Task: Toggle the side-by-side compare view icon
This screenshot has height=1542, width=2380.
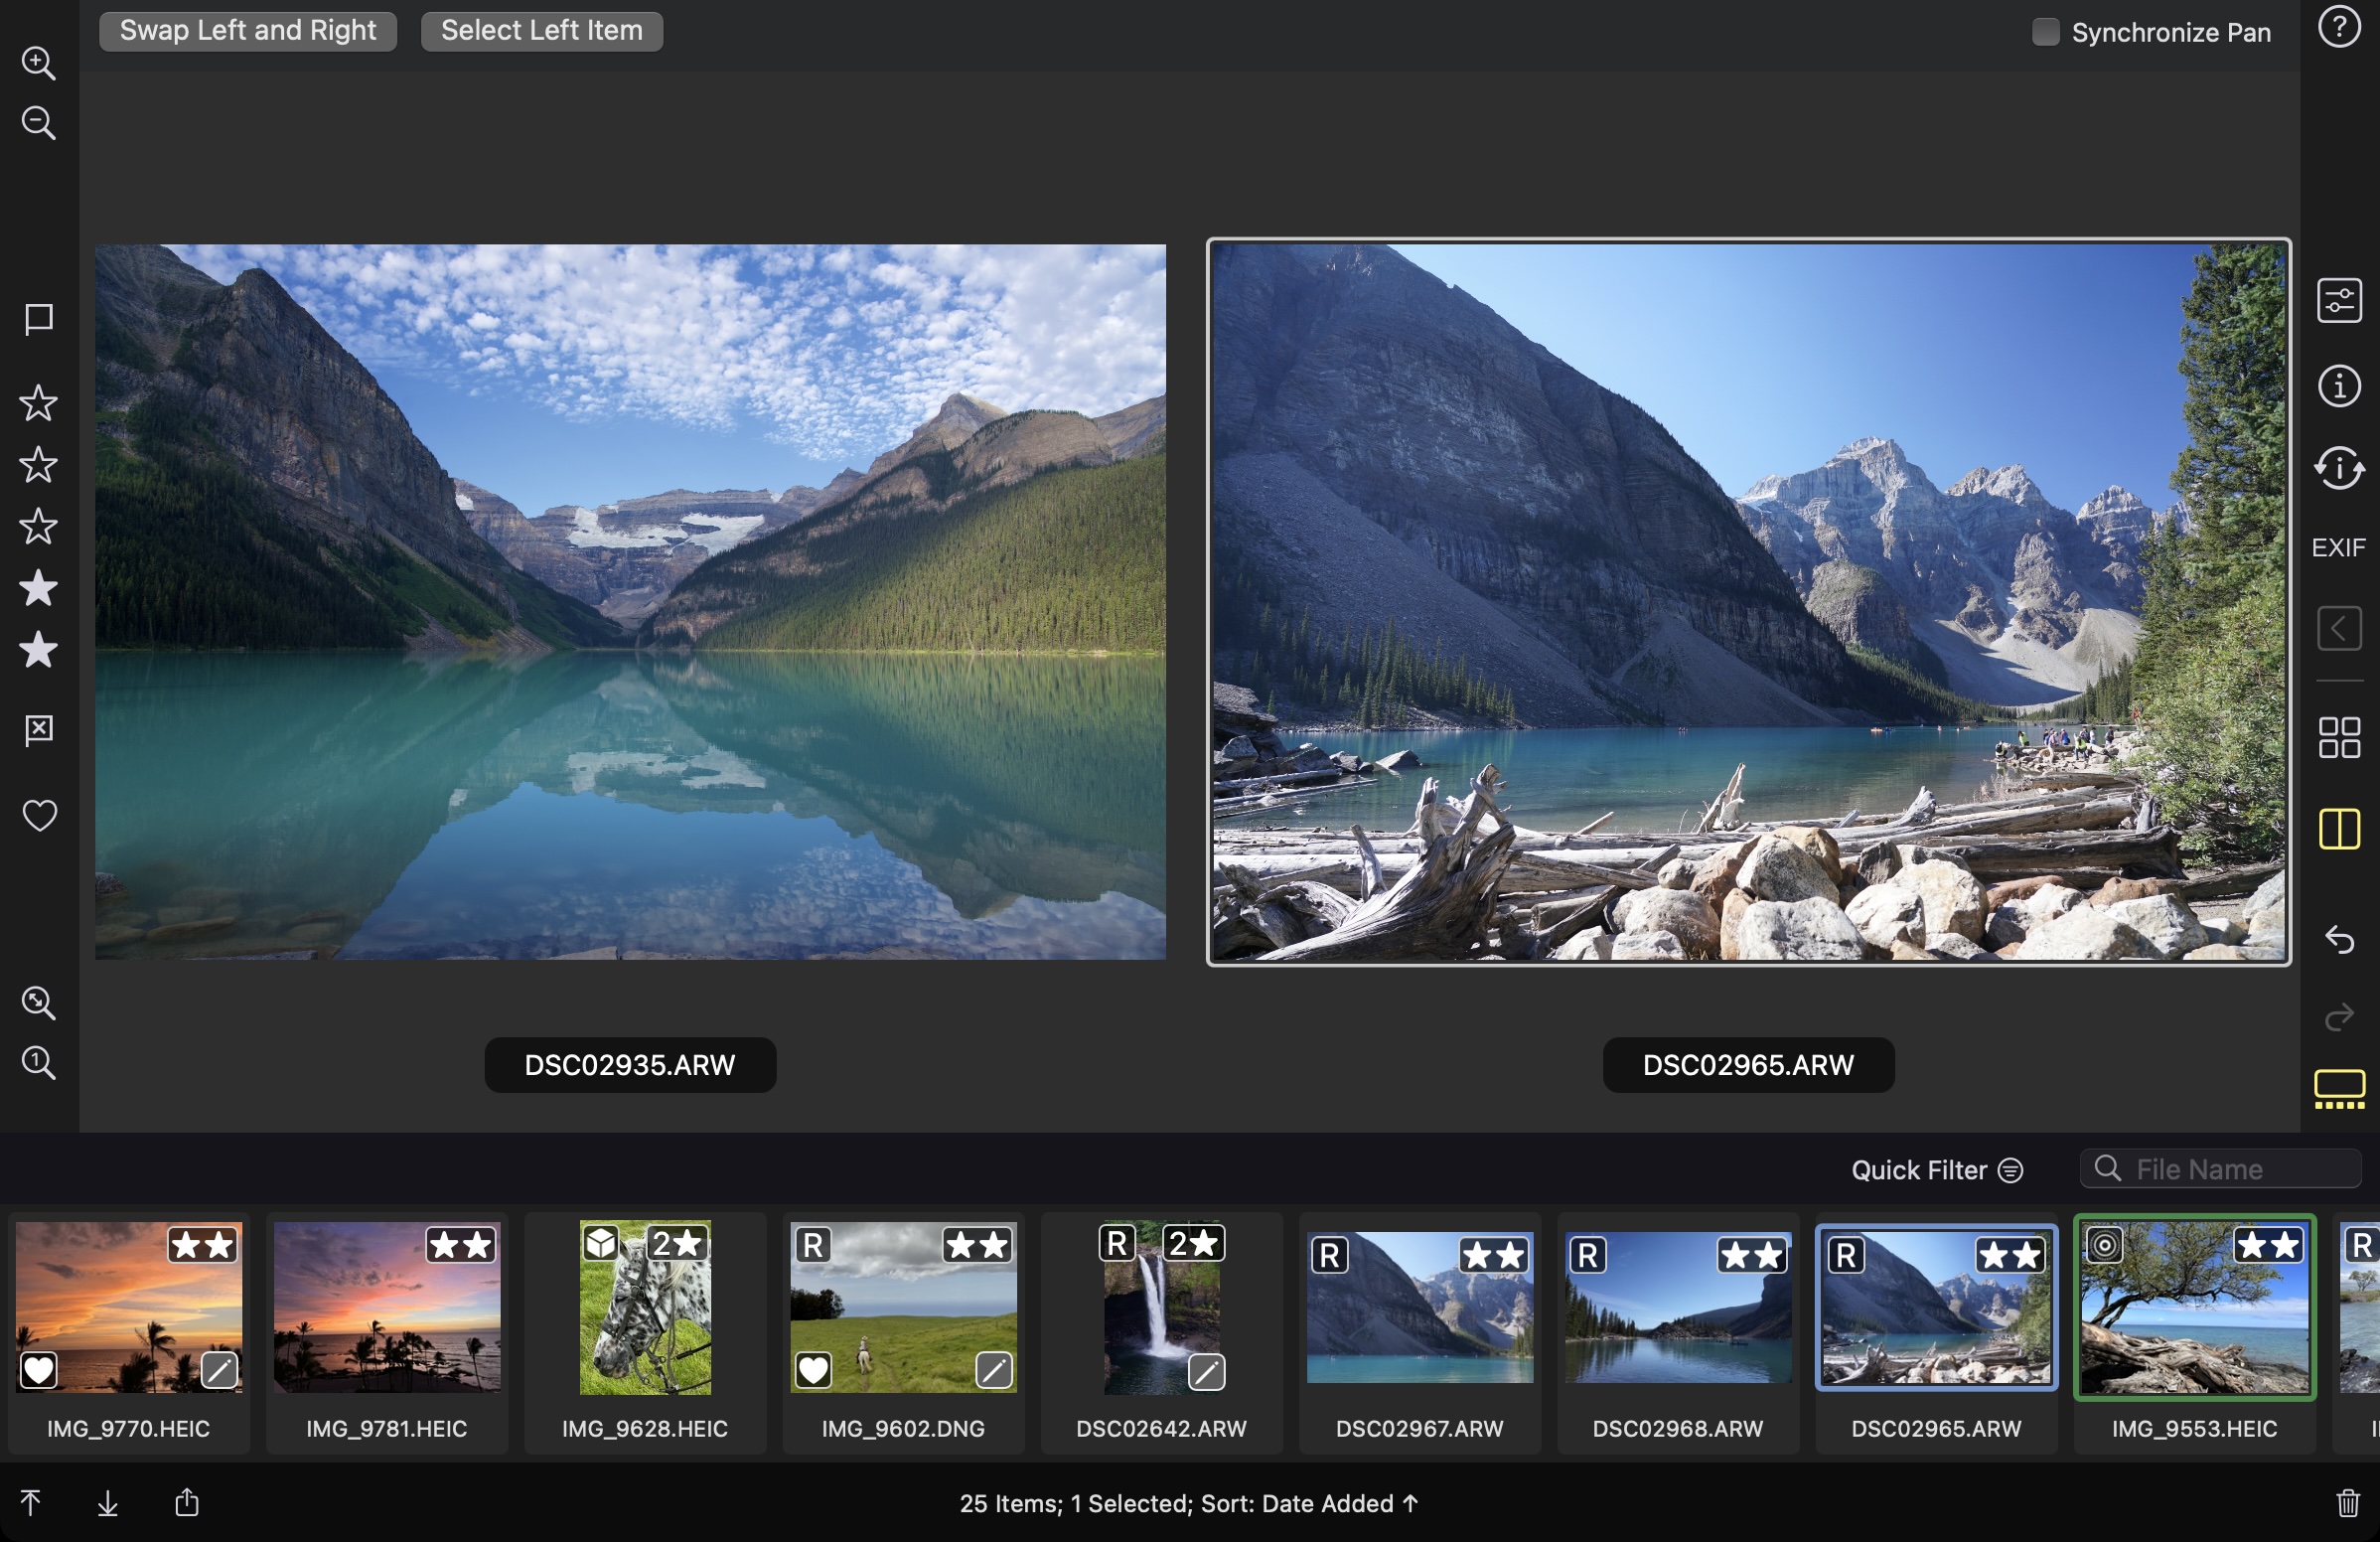Action: point(2338,829)
